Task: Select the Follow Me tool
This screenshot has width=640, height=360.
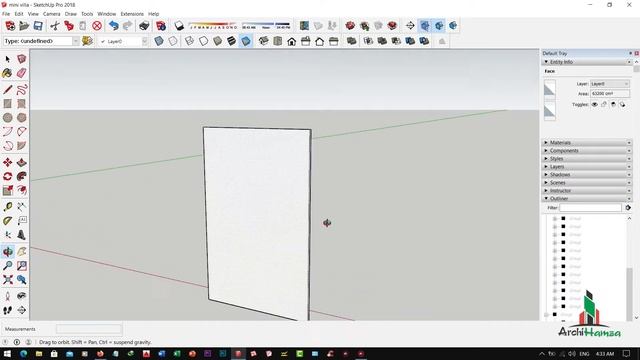Action: [22, 176]
